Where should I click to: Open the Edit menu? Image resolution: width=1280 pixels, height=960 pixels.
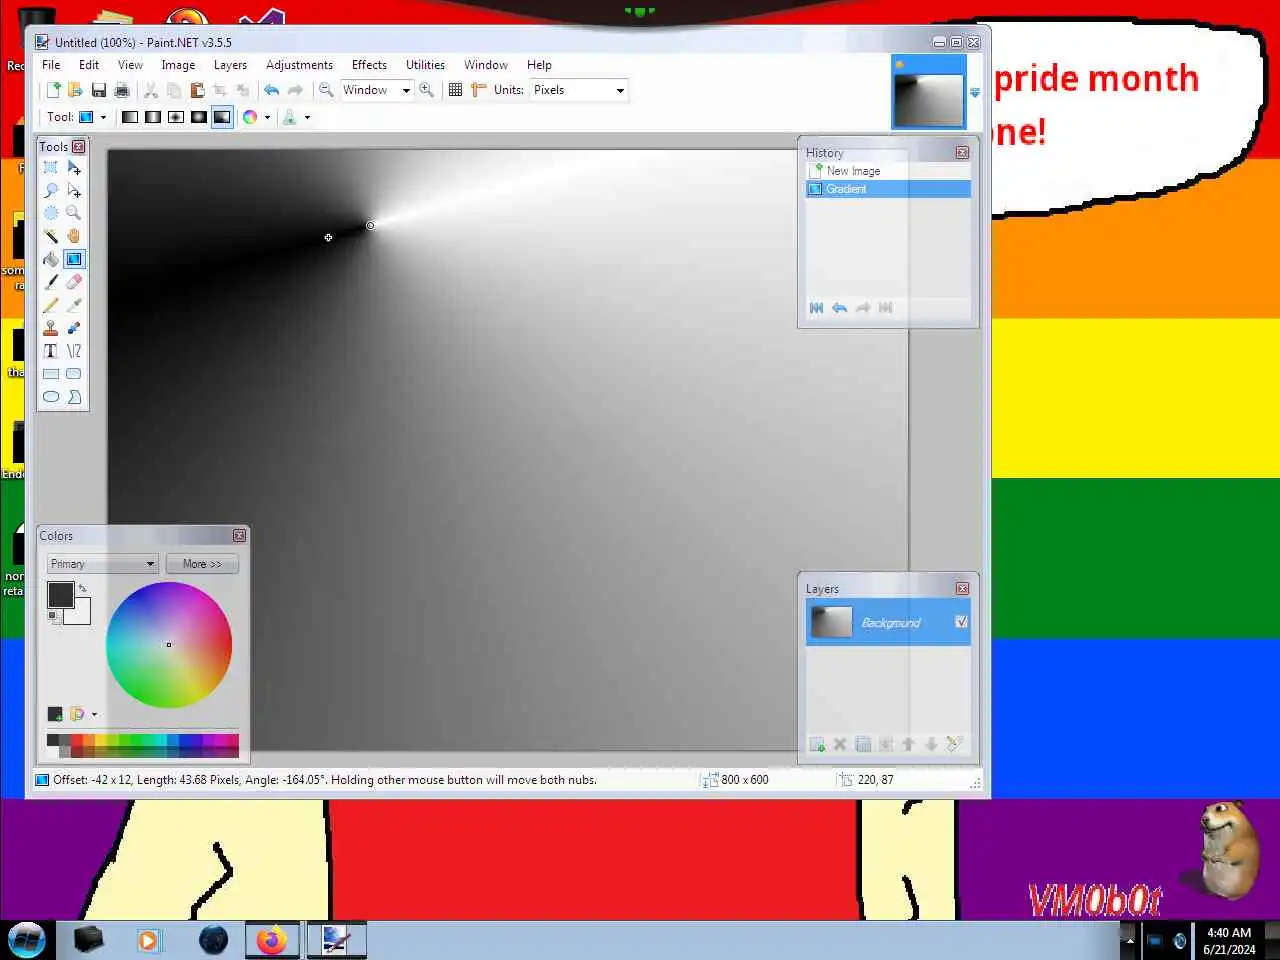tap(89, 65)
